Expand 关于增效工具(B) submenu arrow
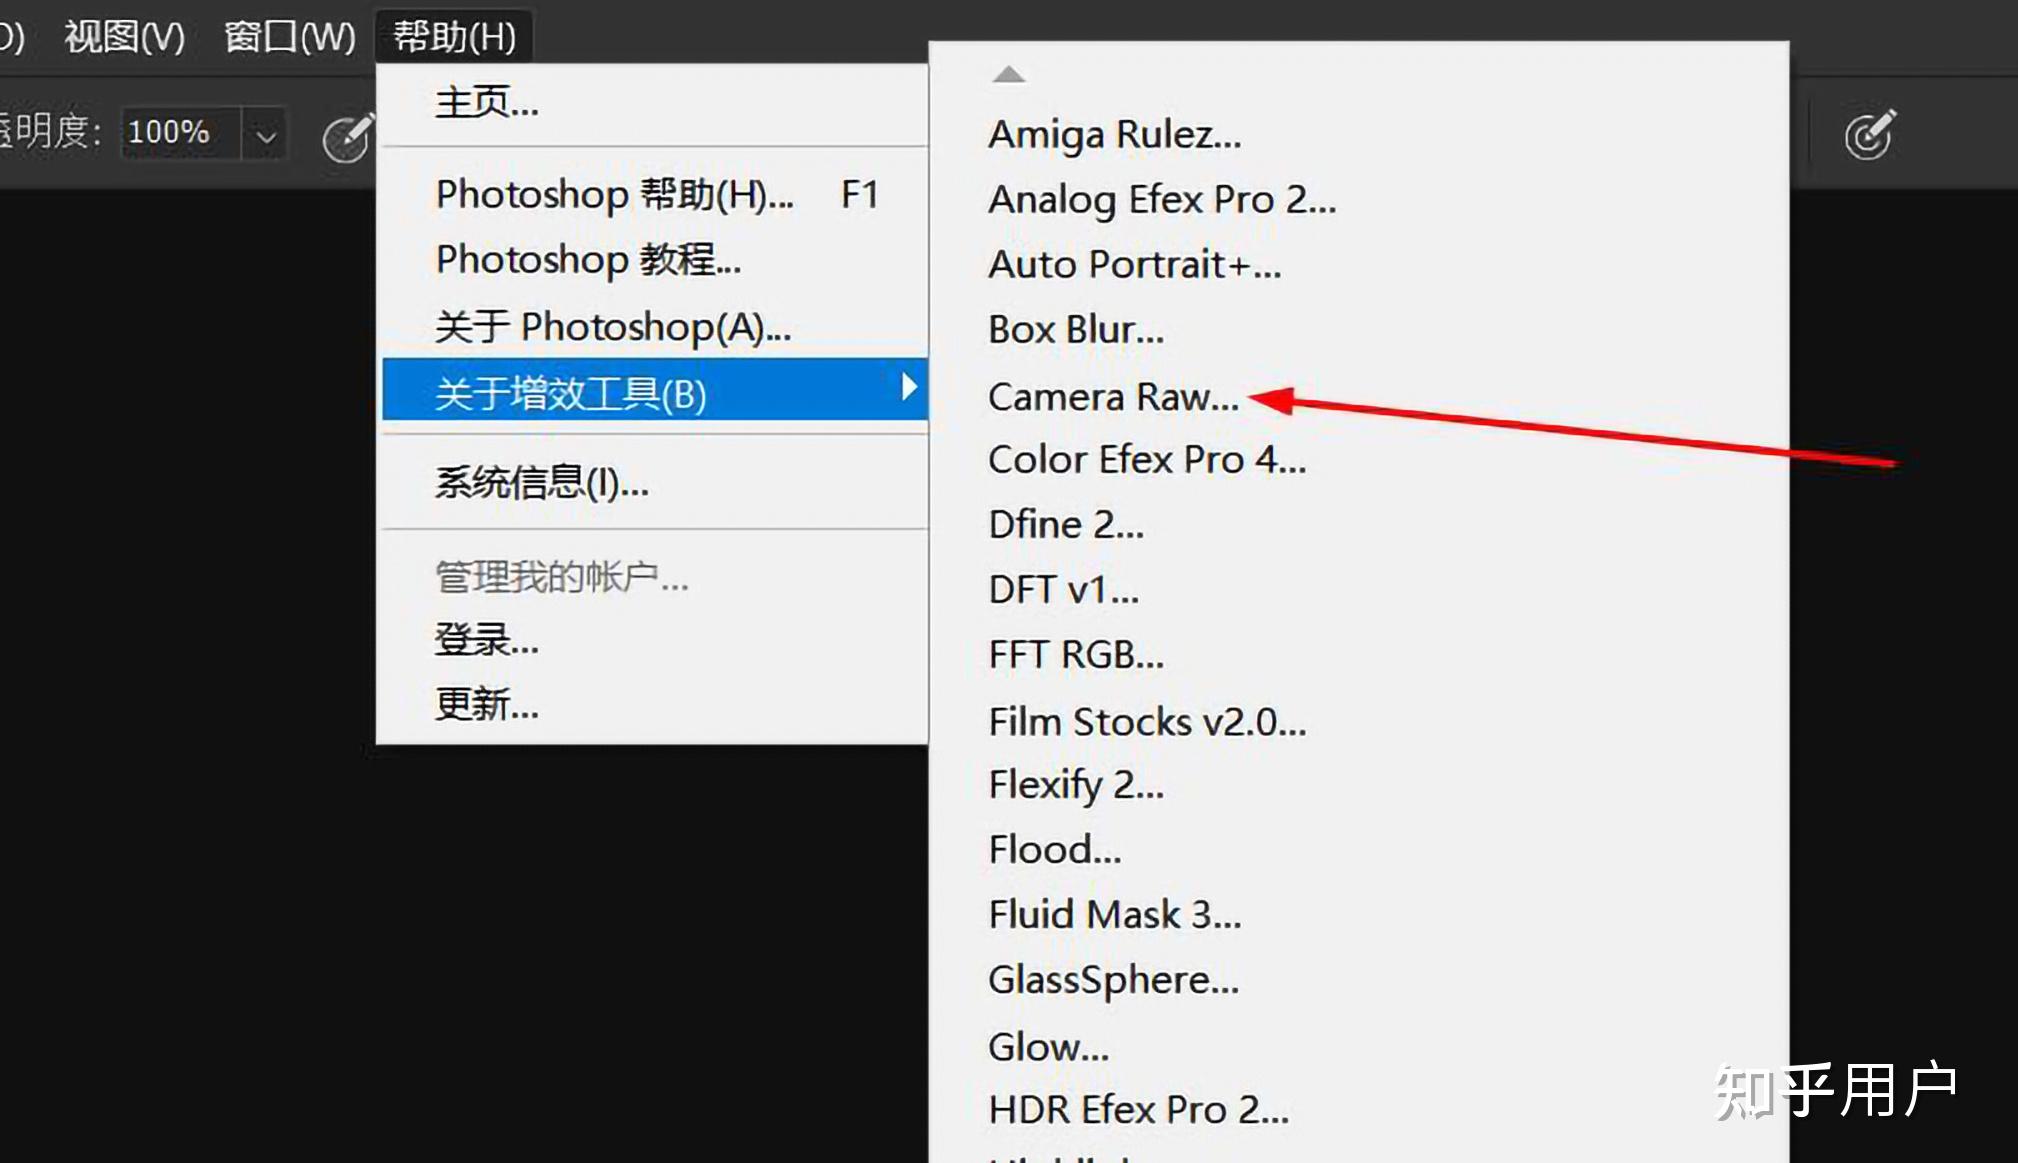This screenshot has width=2018, height=1163. pos(908,387)
